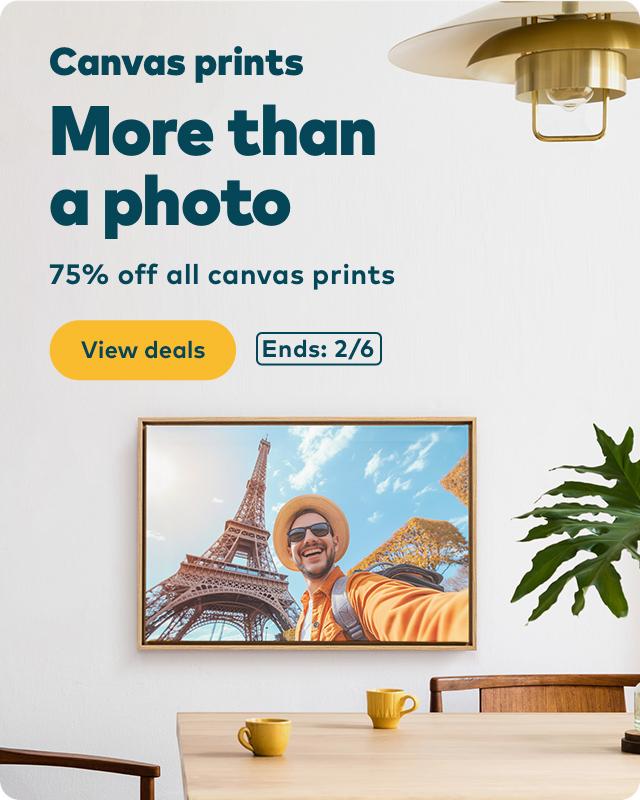Screen dimensions: 640x800
Task: Open the framed Eiffel Tower canvas image
Action: [307, 534]
